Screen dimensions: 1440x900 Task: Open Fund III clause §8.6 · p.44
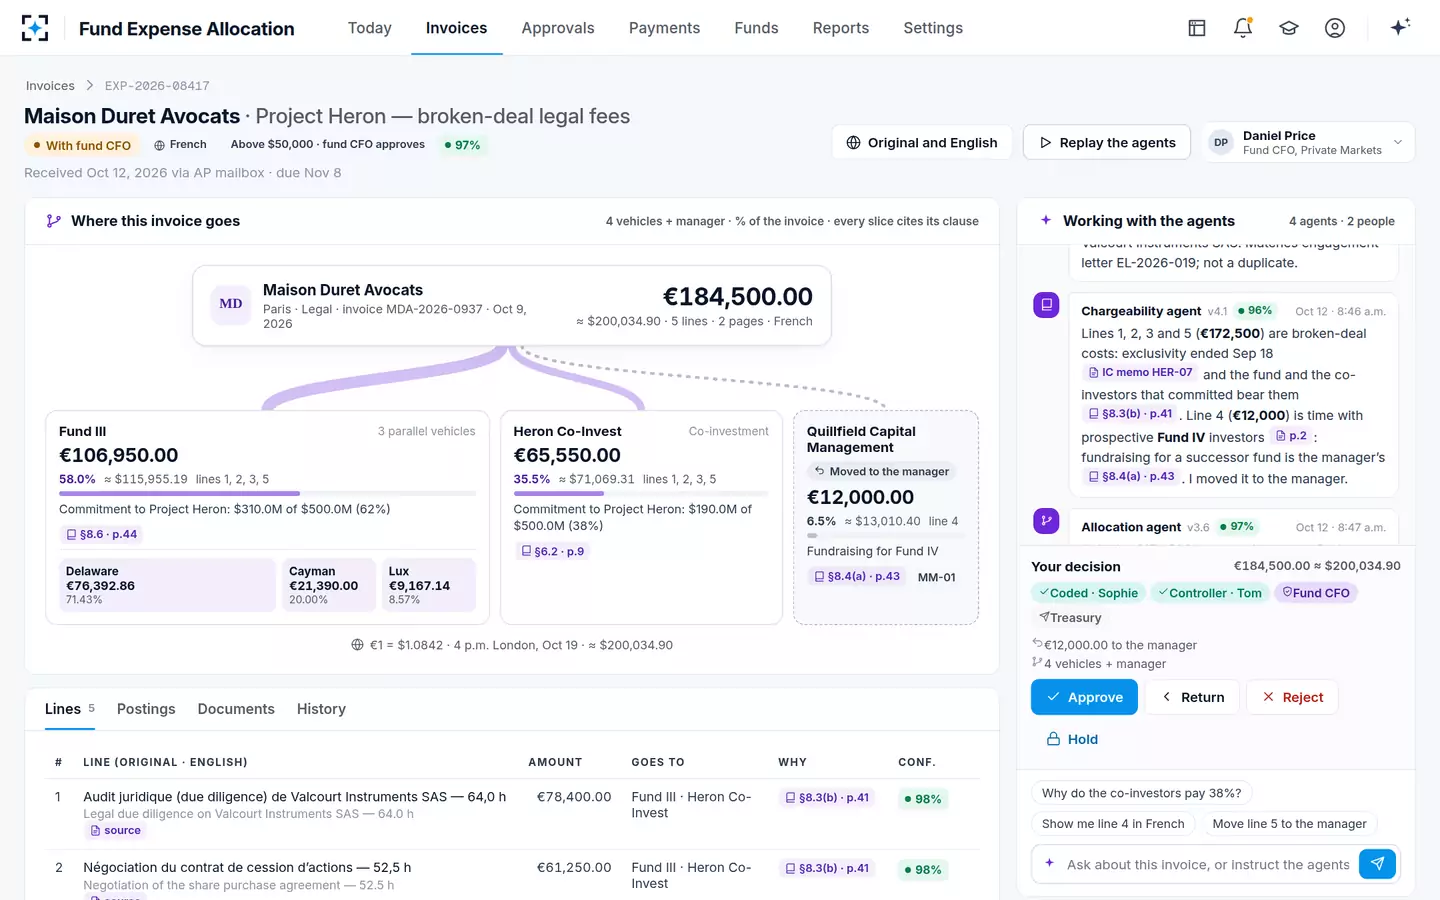tap(101, 535)
